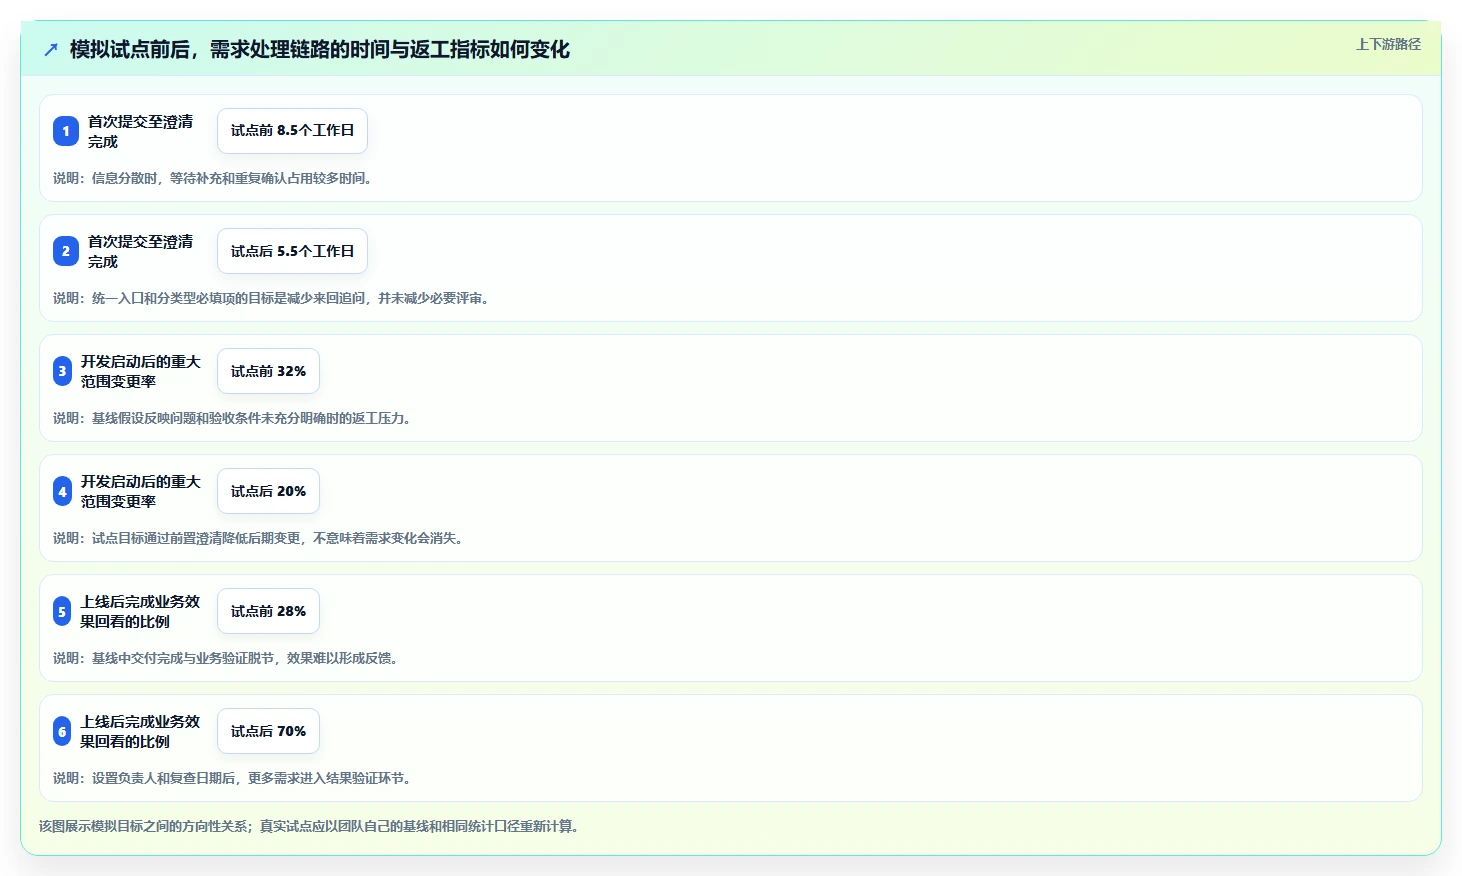Click note about 统一入口和分类型必填项
1462x876 pixels.
point(272,298)
